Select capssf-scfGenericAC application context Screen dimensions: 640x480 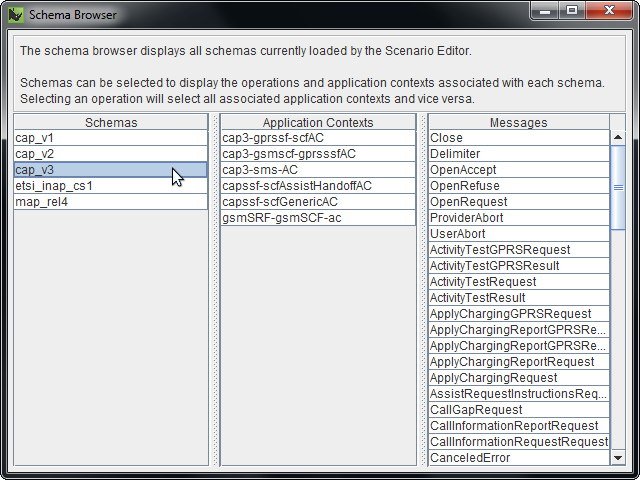318,202
